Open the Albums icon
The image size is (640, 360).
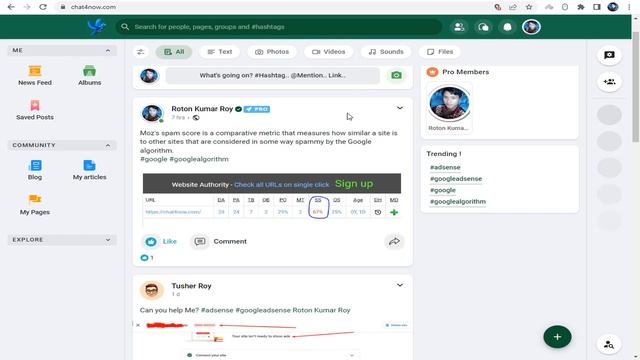click(89, 71)
